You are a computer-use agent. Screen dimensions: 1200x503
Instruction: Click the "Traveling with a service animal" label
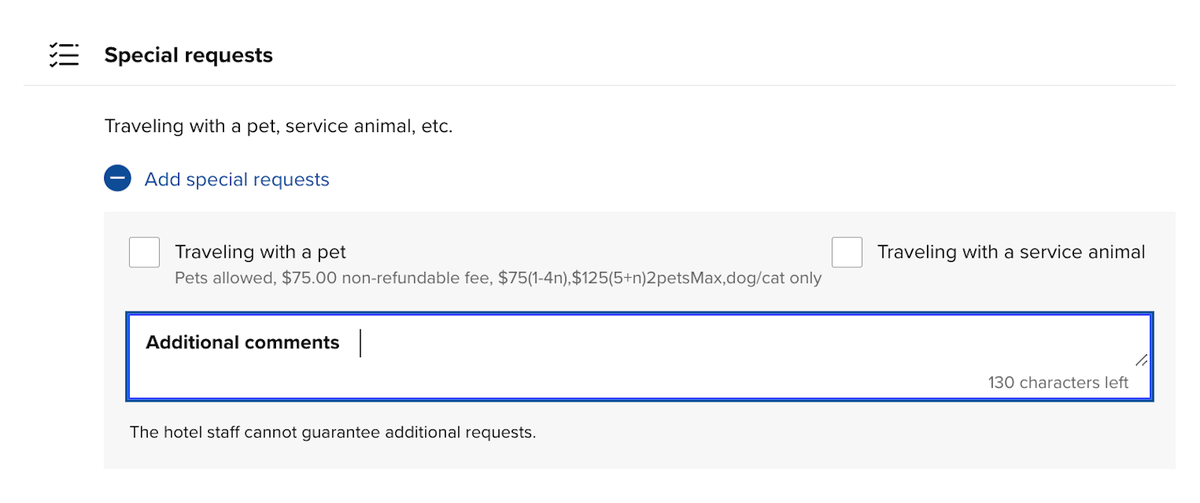tap(1011, 252)
